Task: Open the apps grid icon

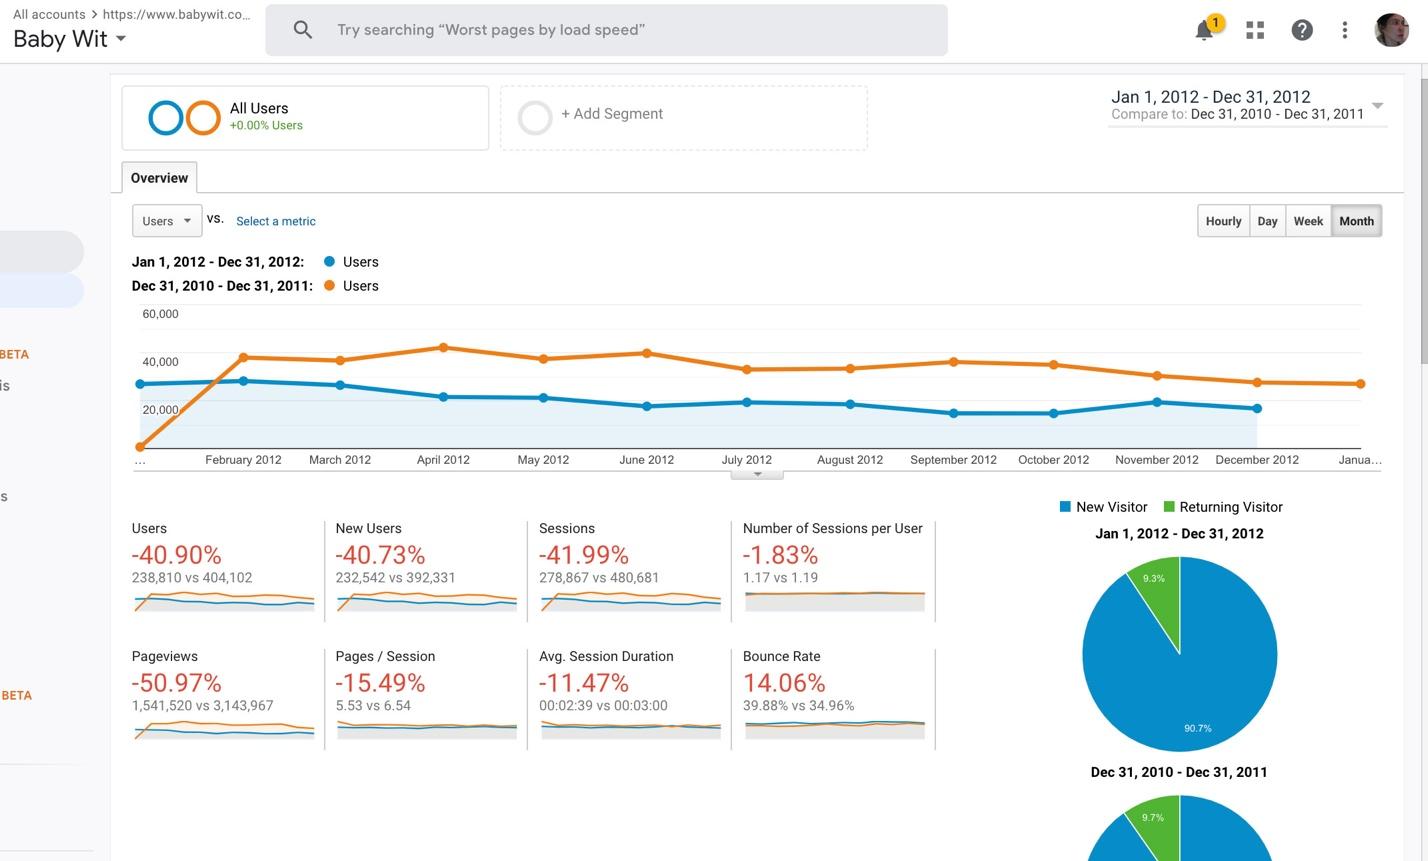Action: click(1255, 30)
